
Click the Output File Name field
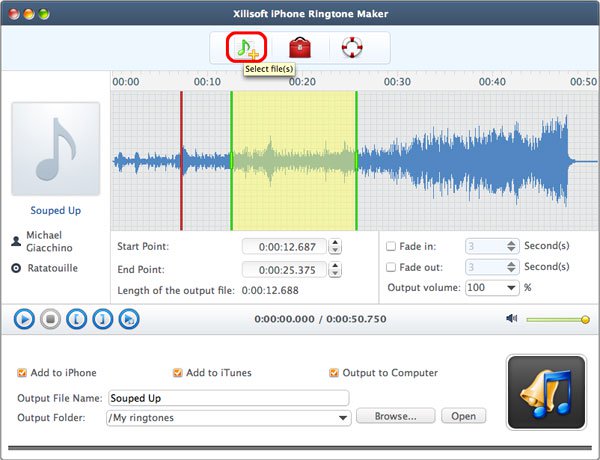pos(228,397)
